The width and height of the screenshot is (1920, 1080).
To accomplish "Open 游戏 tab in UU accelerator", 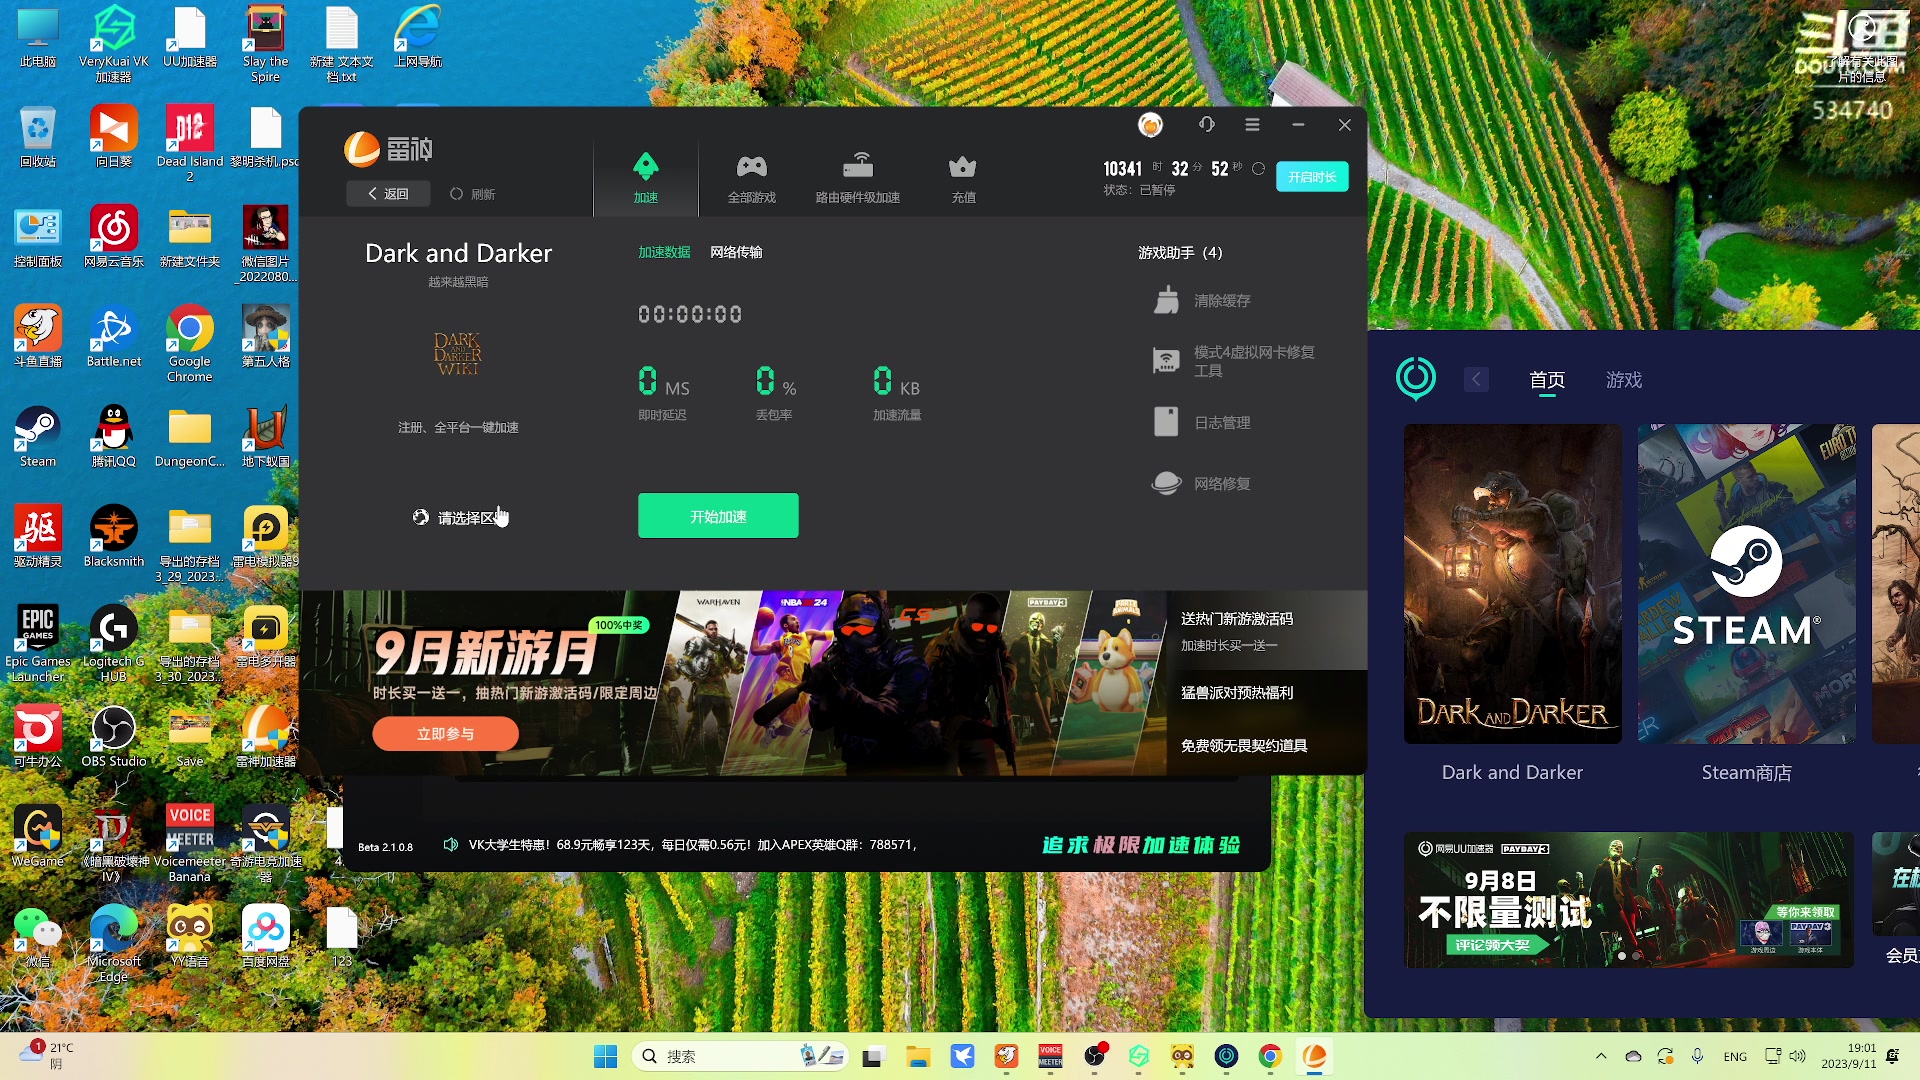I will [1624, 380].
